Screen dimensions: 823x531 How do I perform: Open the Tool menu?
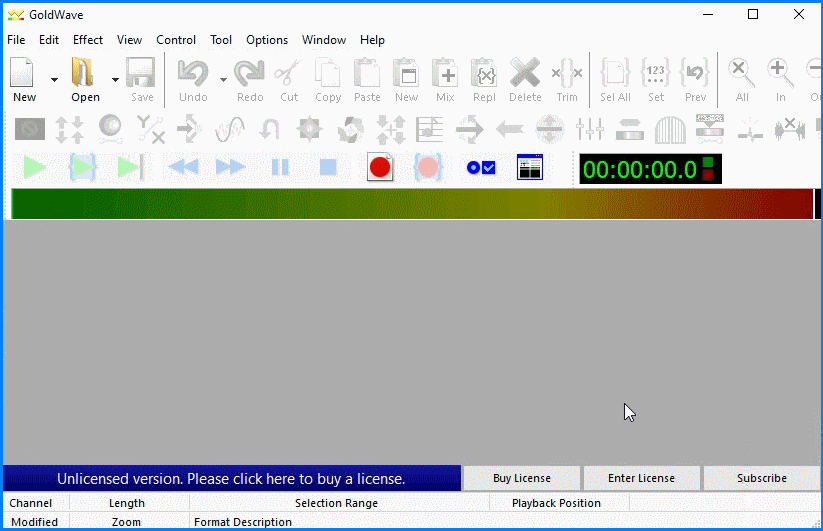click(221, 40)
